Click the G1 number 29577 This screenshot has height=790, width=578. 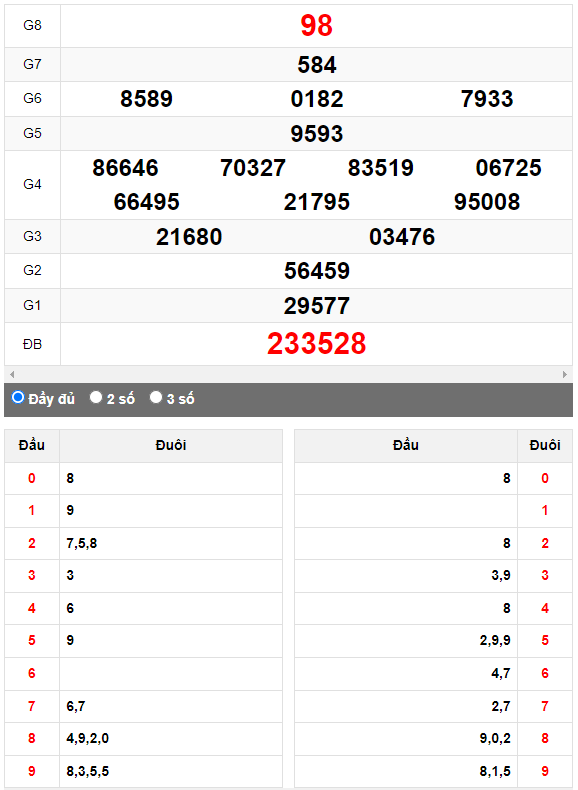click(316, 306)
